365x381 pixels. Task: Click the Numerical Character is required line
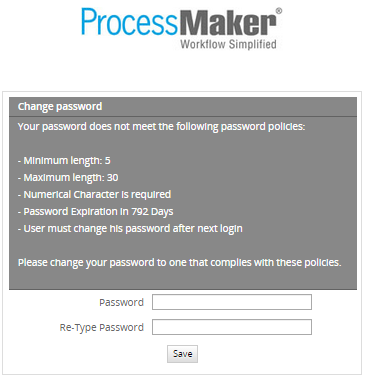tap(94, 194)
